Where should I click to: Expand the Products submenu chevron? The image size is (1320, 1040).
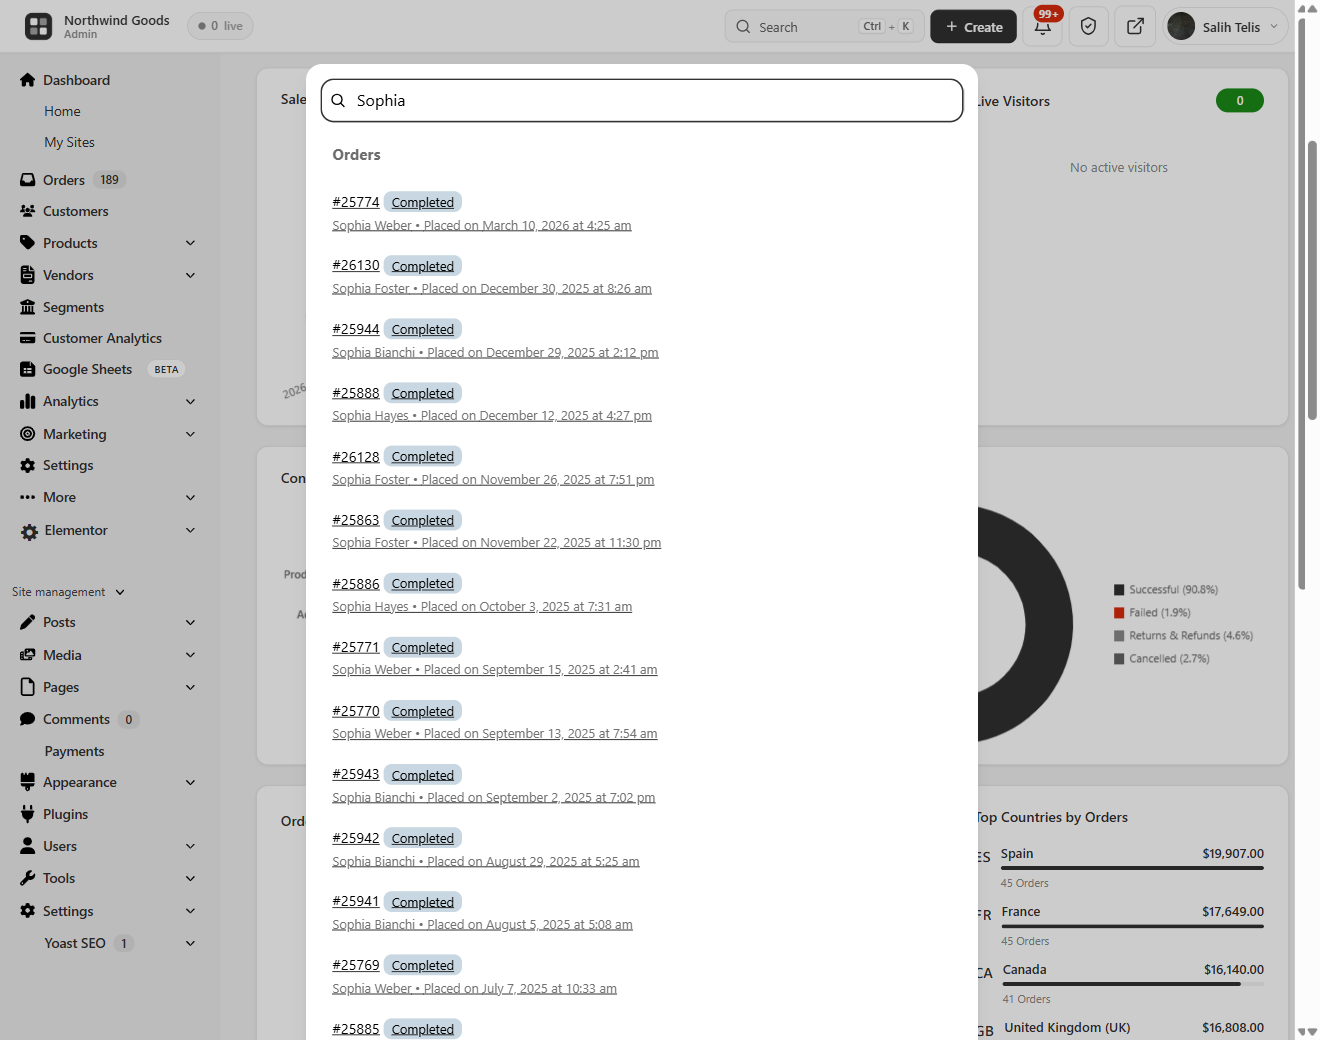coord(190,243)
